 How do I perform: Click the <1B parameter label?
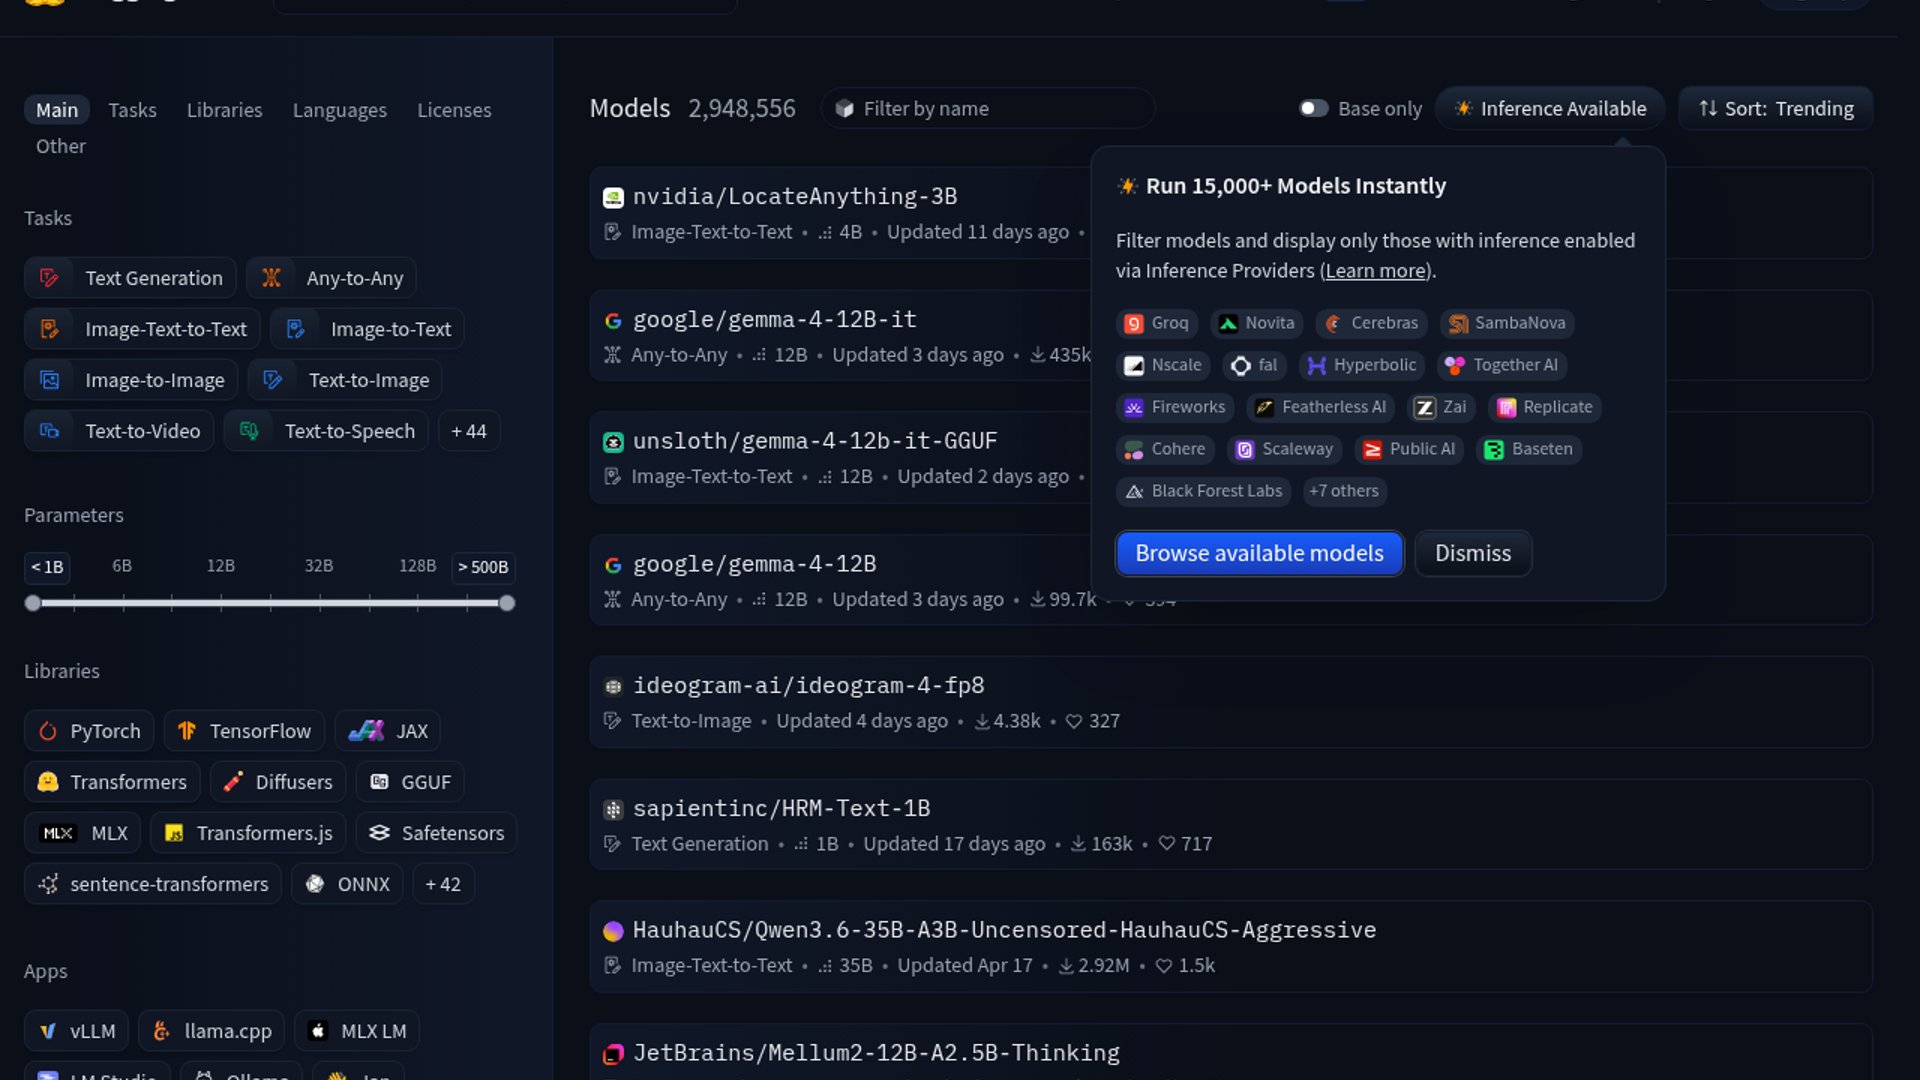pyautogui.click(x=47, y=567)
